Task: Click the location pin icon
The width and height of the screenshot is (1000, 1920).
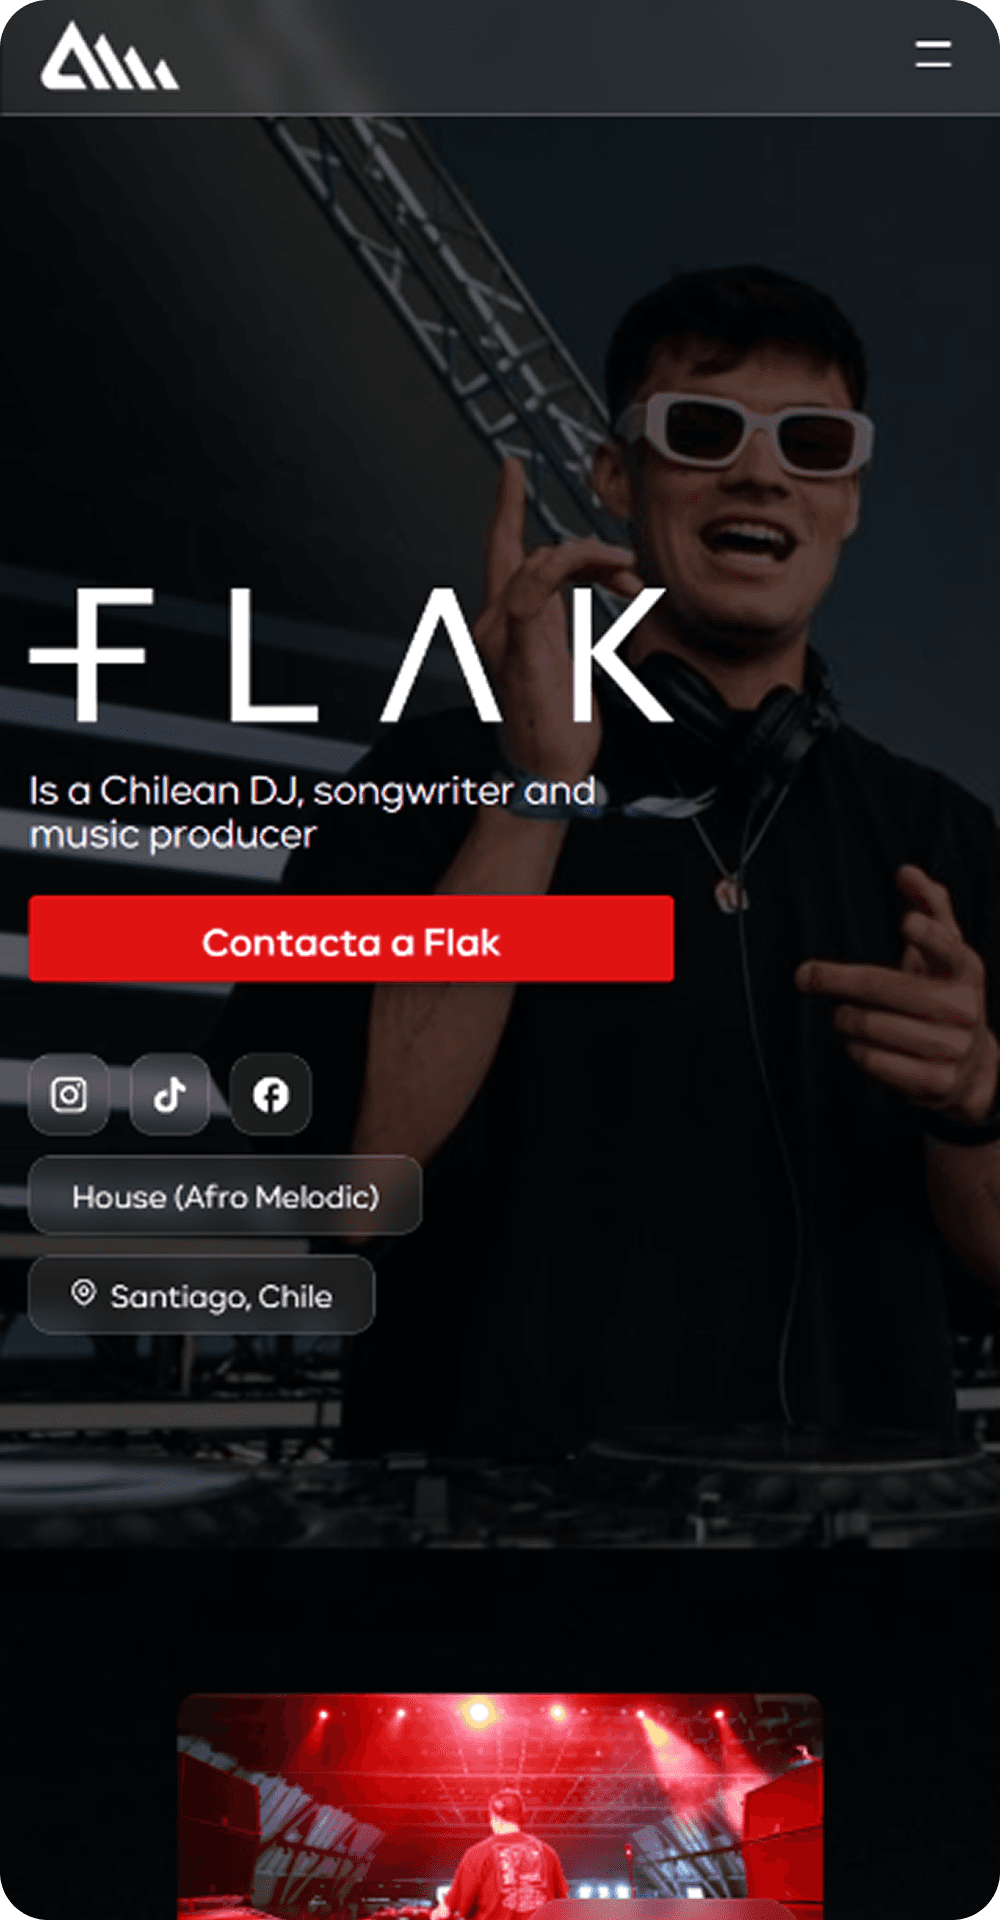Action: [x=84, y=1293]
